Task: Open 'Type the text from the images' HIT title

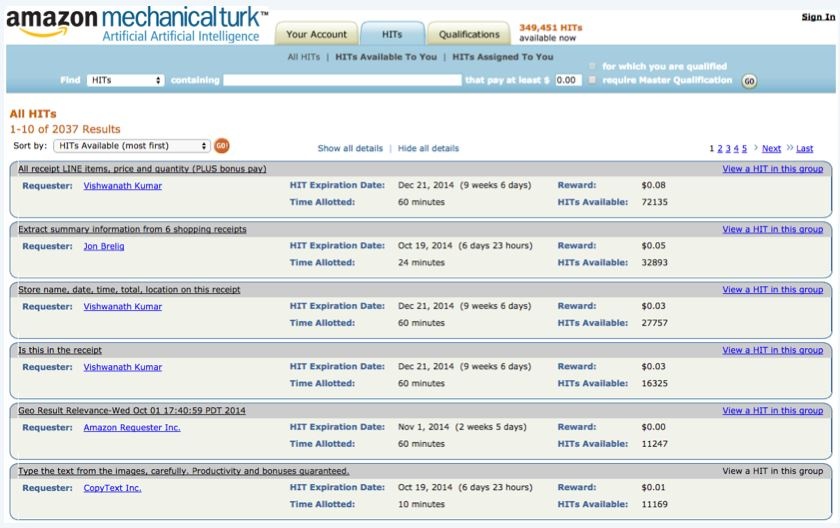Action: pos(184,471)
